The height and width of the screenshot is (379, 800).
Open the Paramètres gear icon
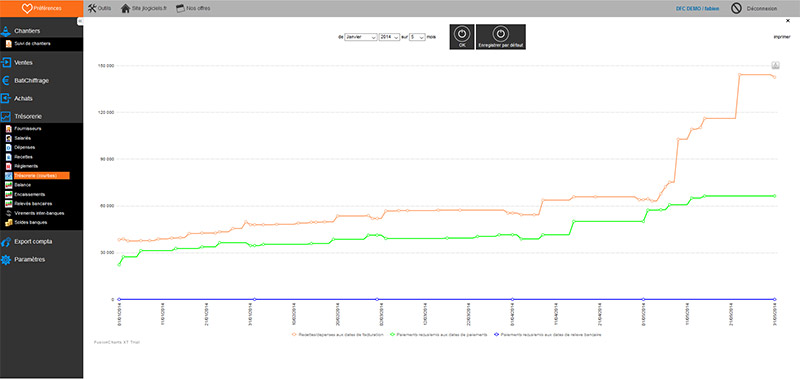click(x=6, y=260)
